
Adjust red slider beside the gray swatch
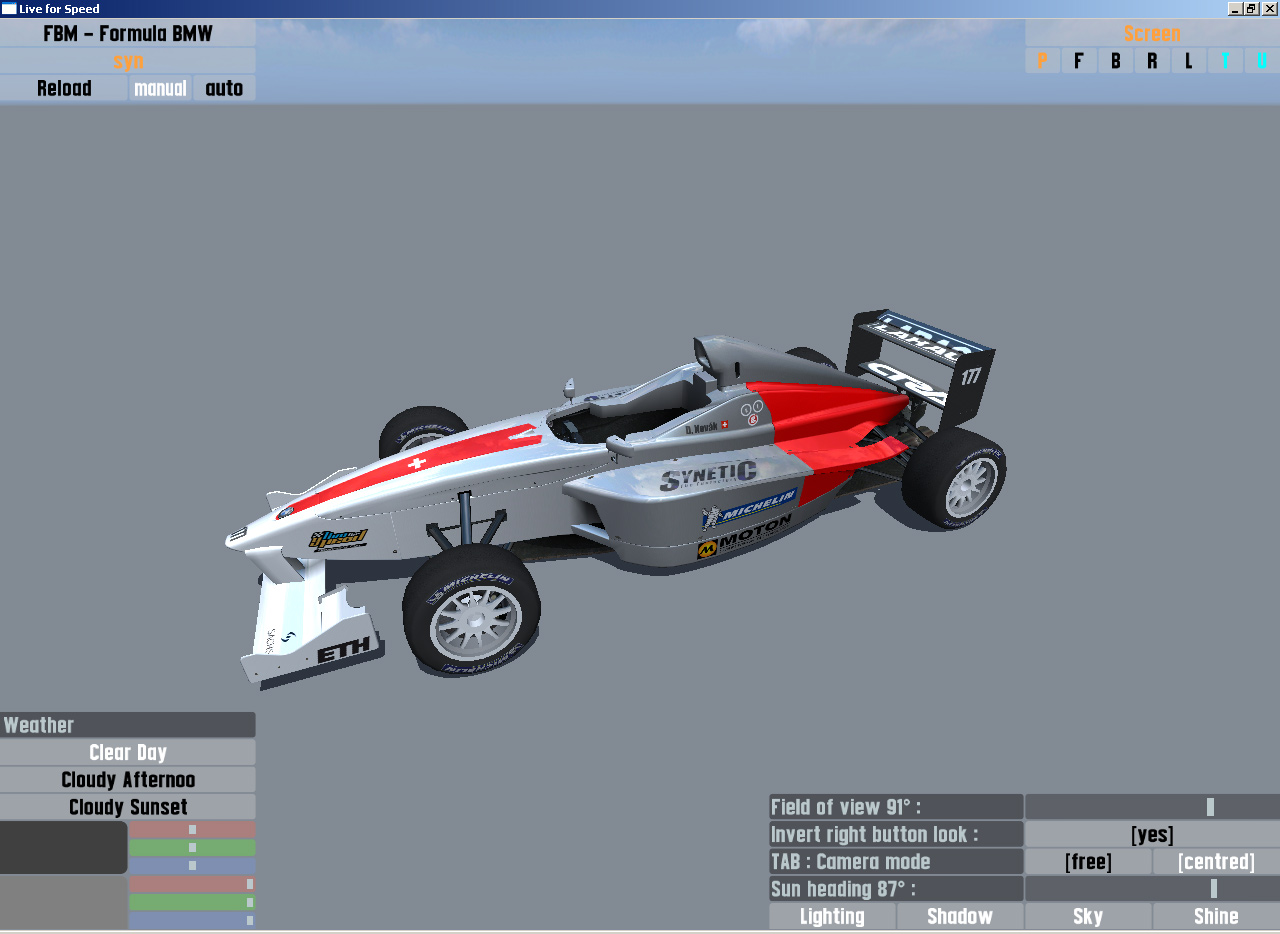(192, 884)
